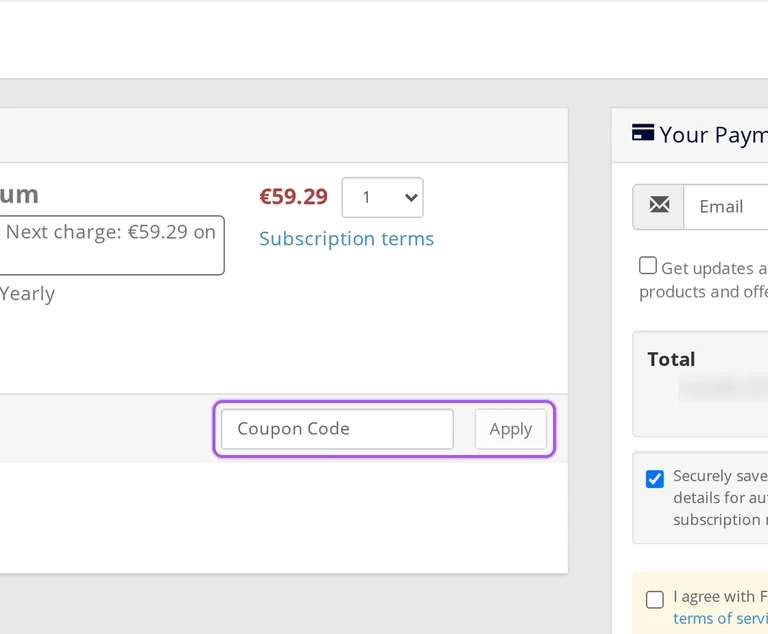
Task: Open the quantity dropdown showing 1
Action: pyautogui.click(x=383, y=197)
